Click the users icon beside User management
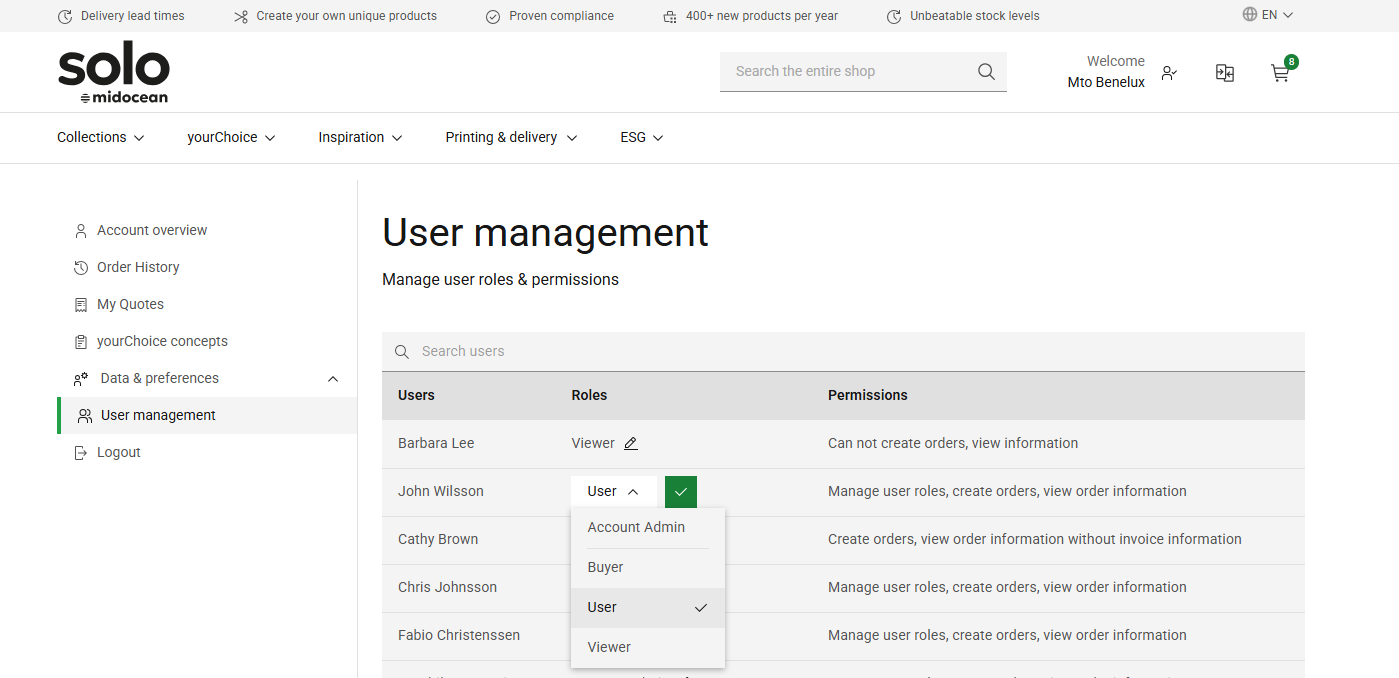The height and width of the screenshot is (678, 1399). click(x=83, y=415)
